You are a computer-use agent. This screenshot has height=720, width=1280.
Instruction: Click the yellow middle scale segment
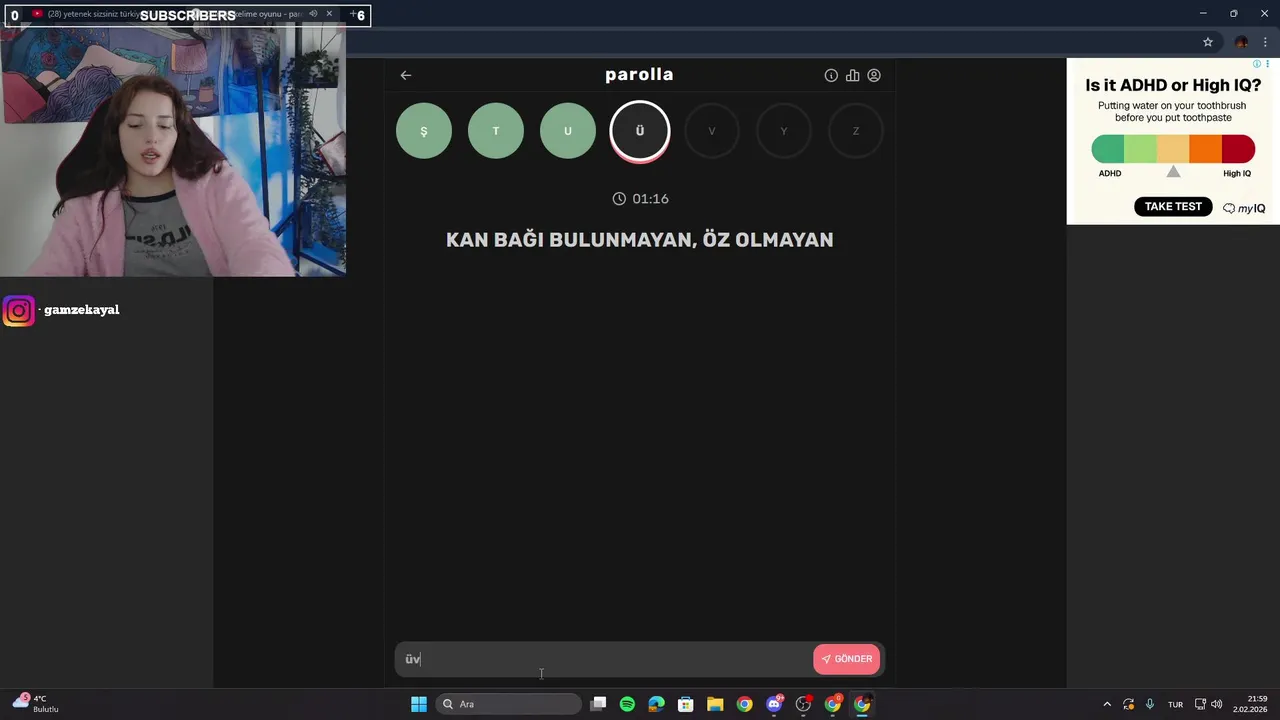1173,149
